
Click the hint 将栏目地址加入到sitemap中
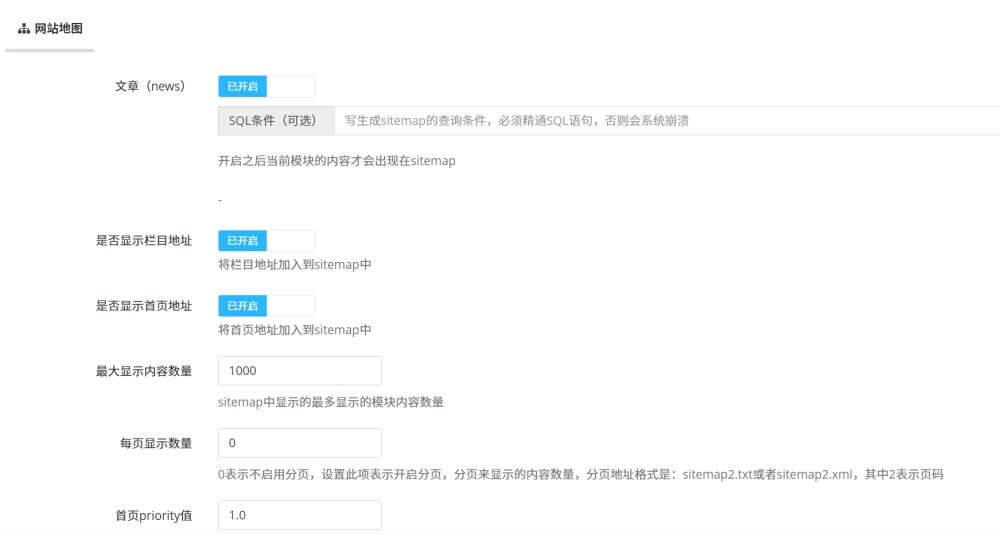tap(294, 265)
